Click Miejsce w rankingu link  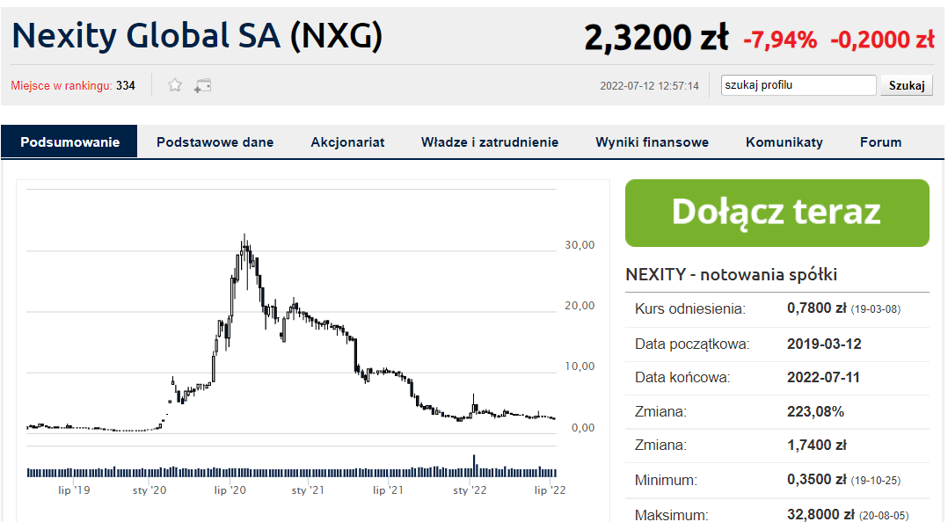(61, 86)
